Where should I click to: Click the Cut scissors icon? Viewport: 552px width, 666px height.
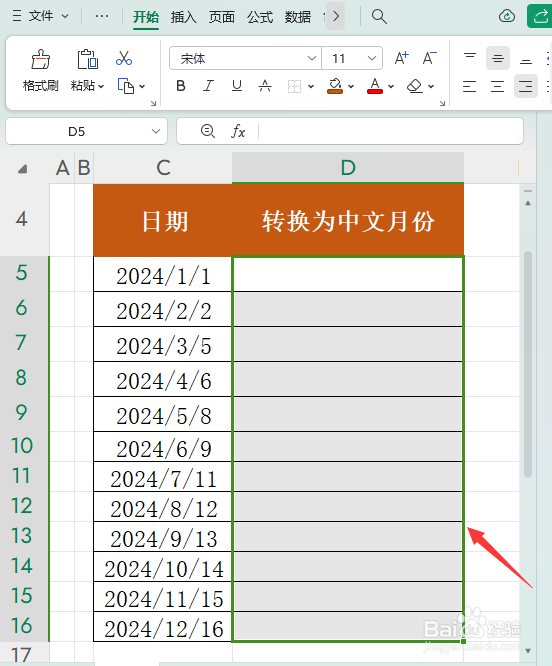(124, 58)
